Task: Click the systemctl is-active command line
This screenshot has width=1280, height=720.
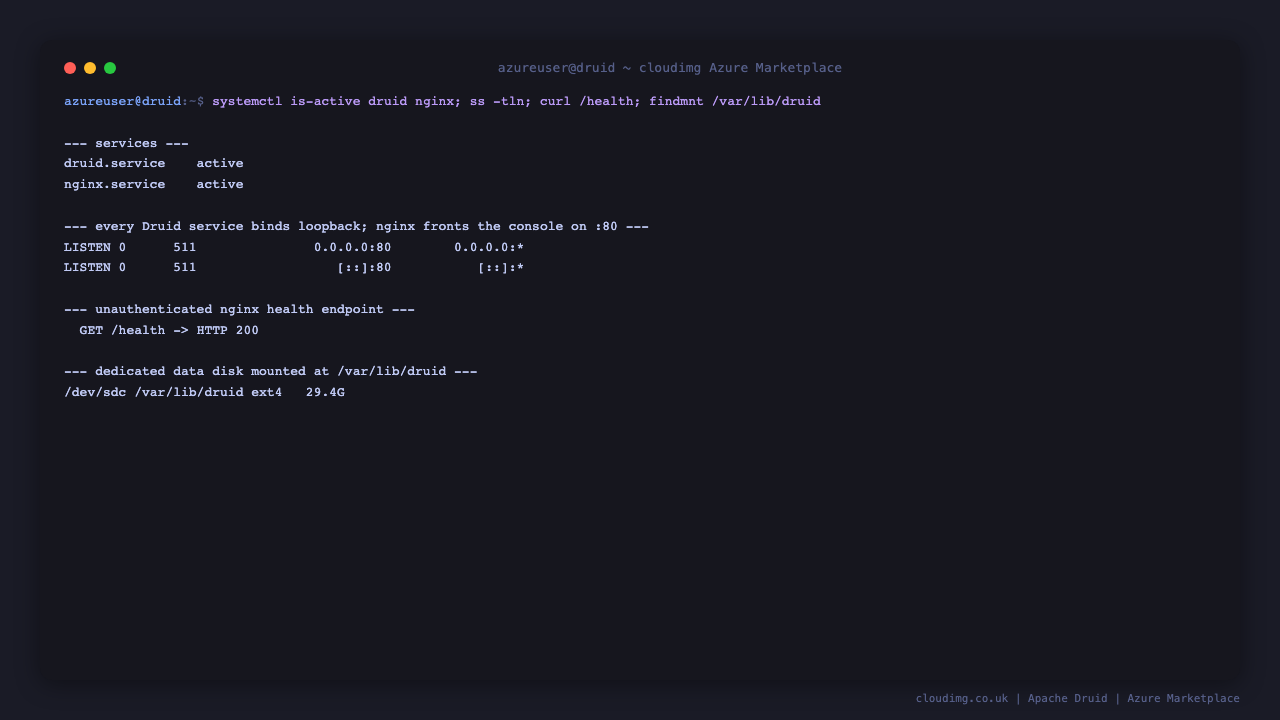Action: pos(516,101)
